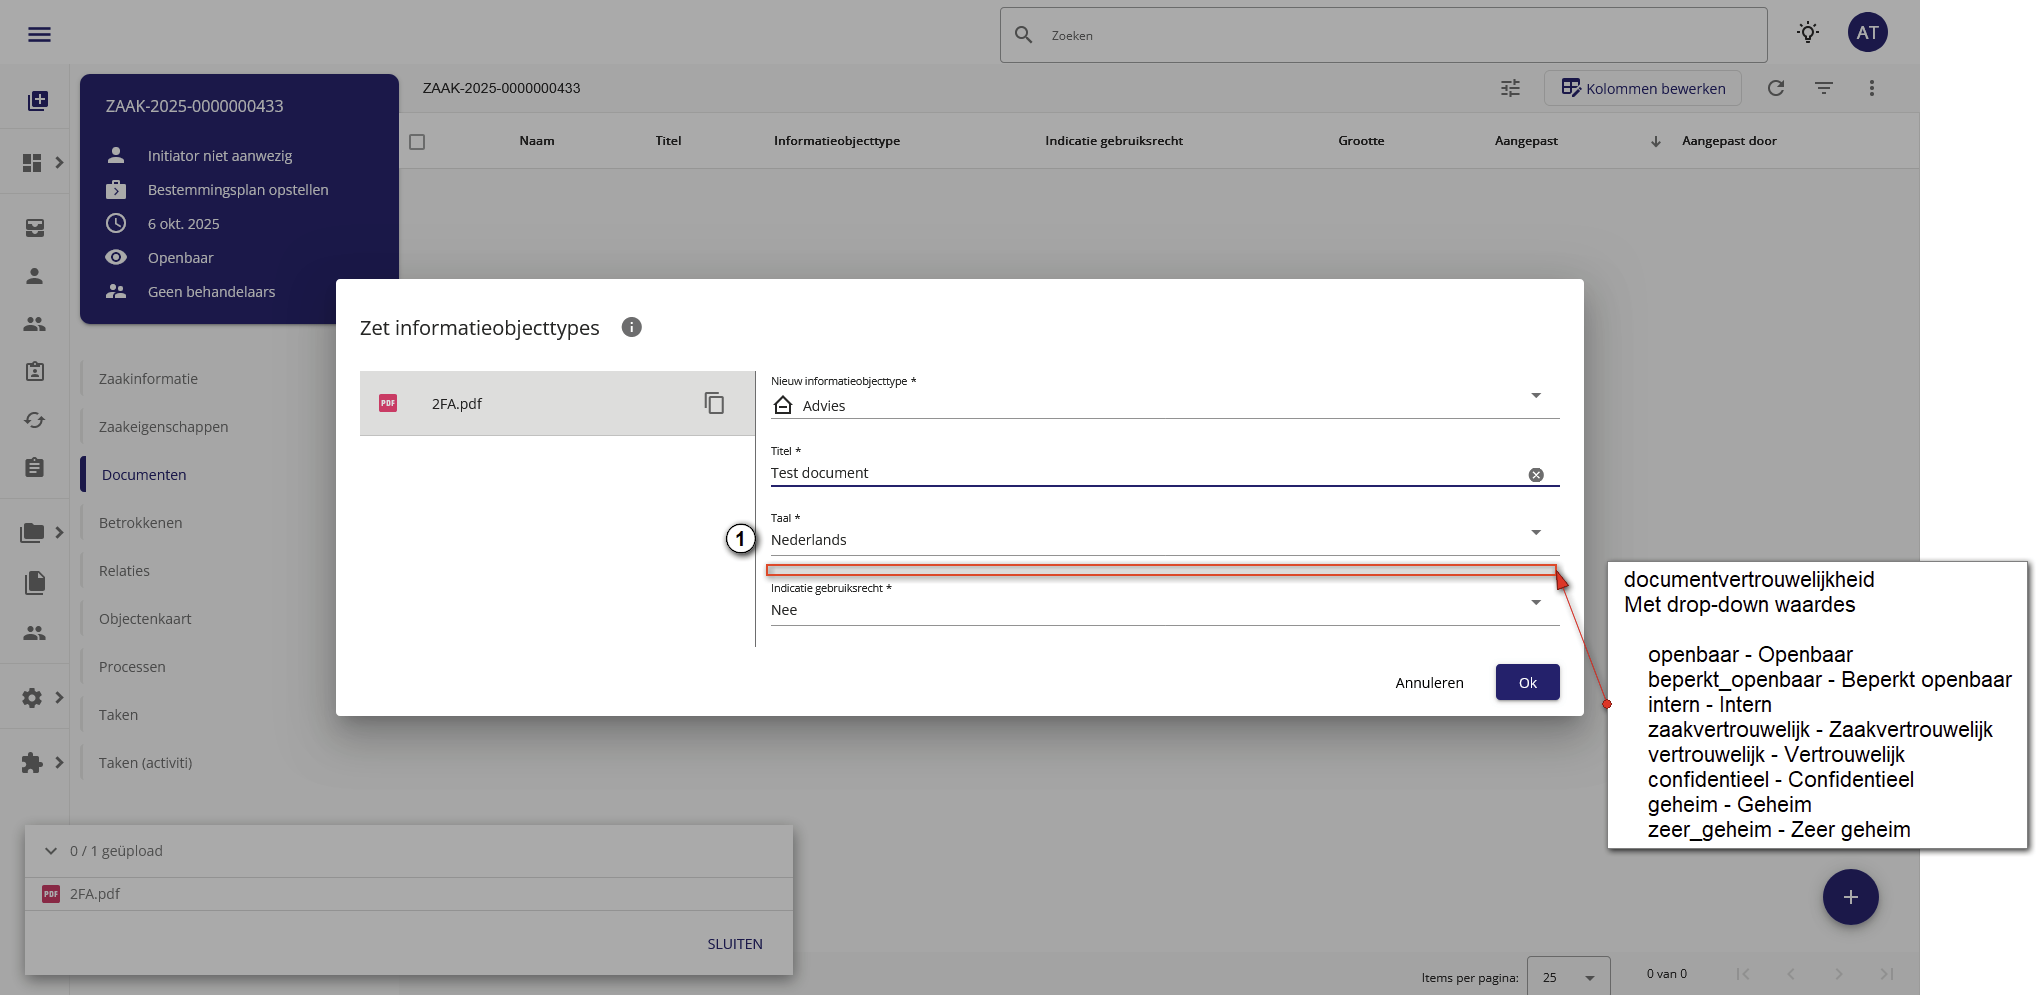The height and width of the screenshot is (995, 2038).
Task: Click SLUITEN in the upload panel
Action: pos(734,944)
